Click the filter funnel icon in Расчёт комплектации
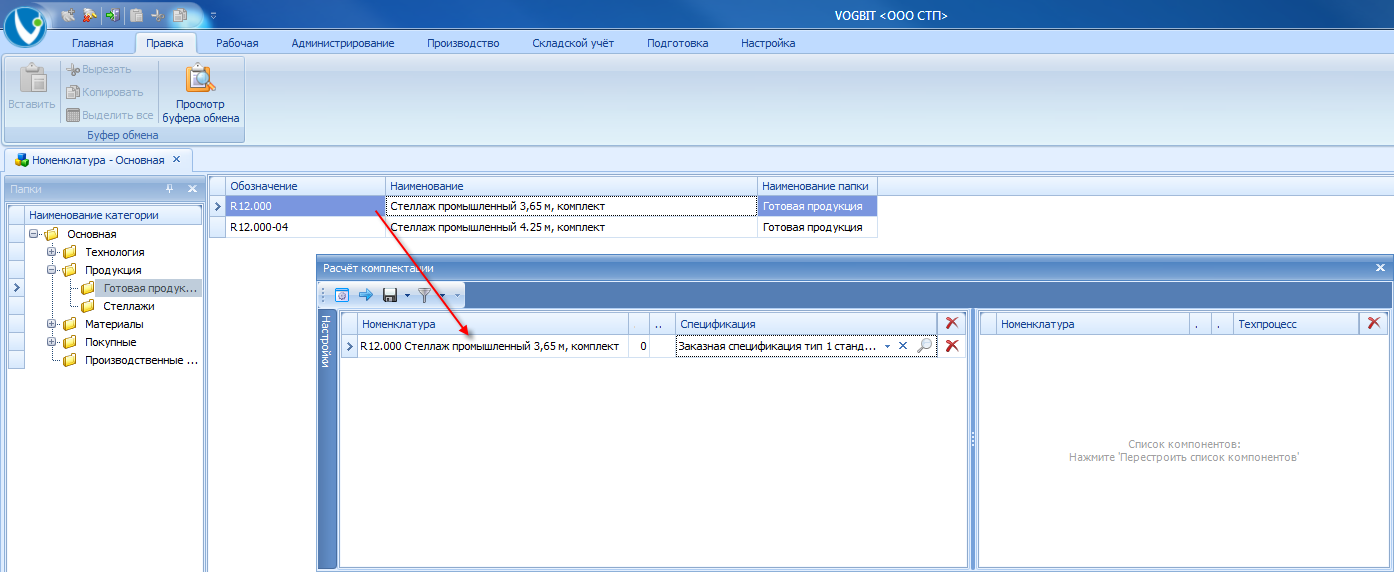Viewport: 1394px width, 572px height. 424,295
